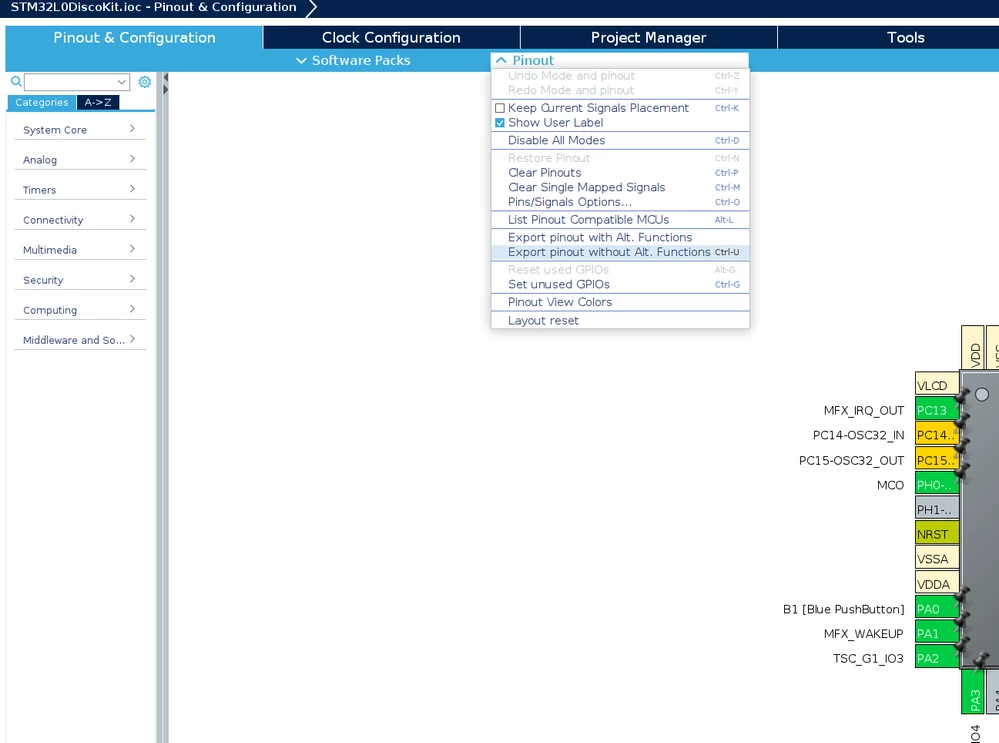
Task: Open the gear settings icon beside the search box
Action: (145, 82)
